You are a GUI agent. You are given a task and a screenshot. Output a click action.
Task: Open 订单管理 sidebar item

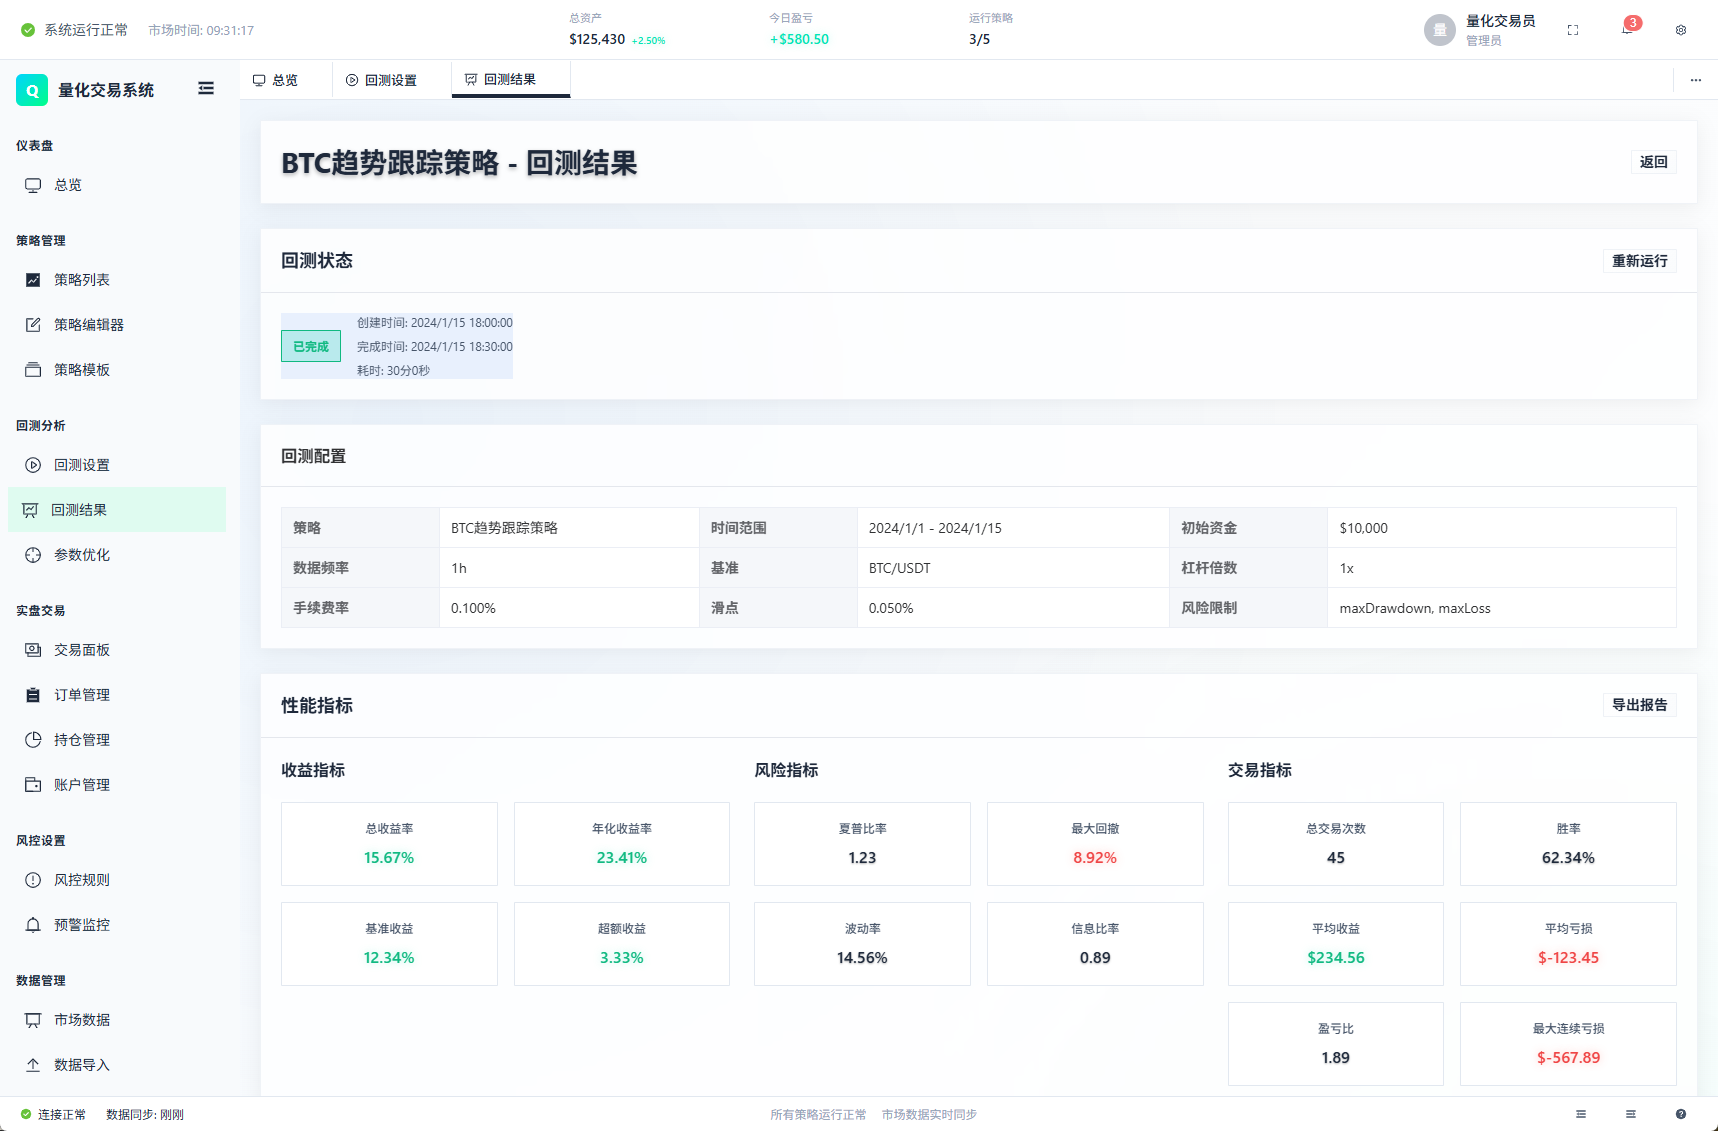tap(117, 695)
